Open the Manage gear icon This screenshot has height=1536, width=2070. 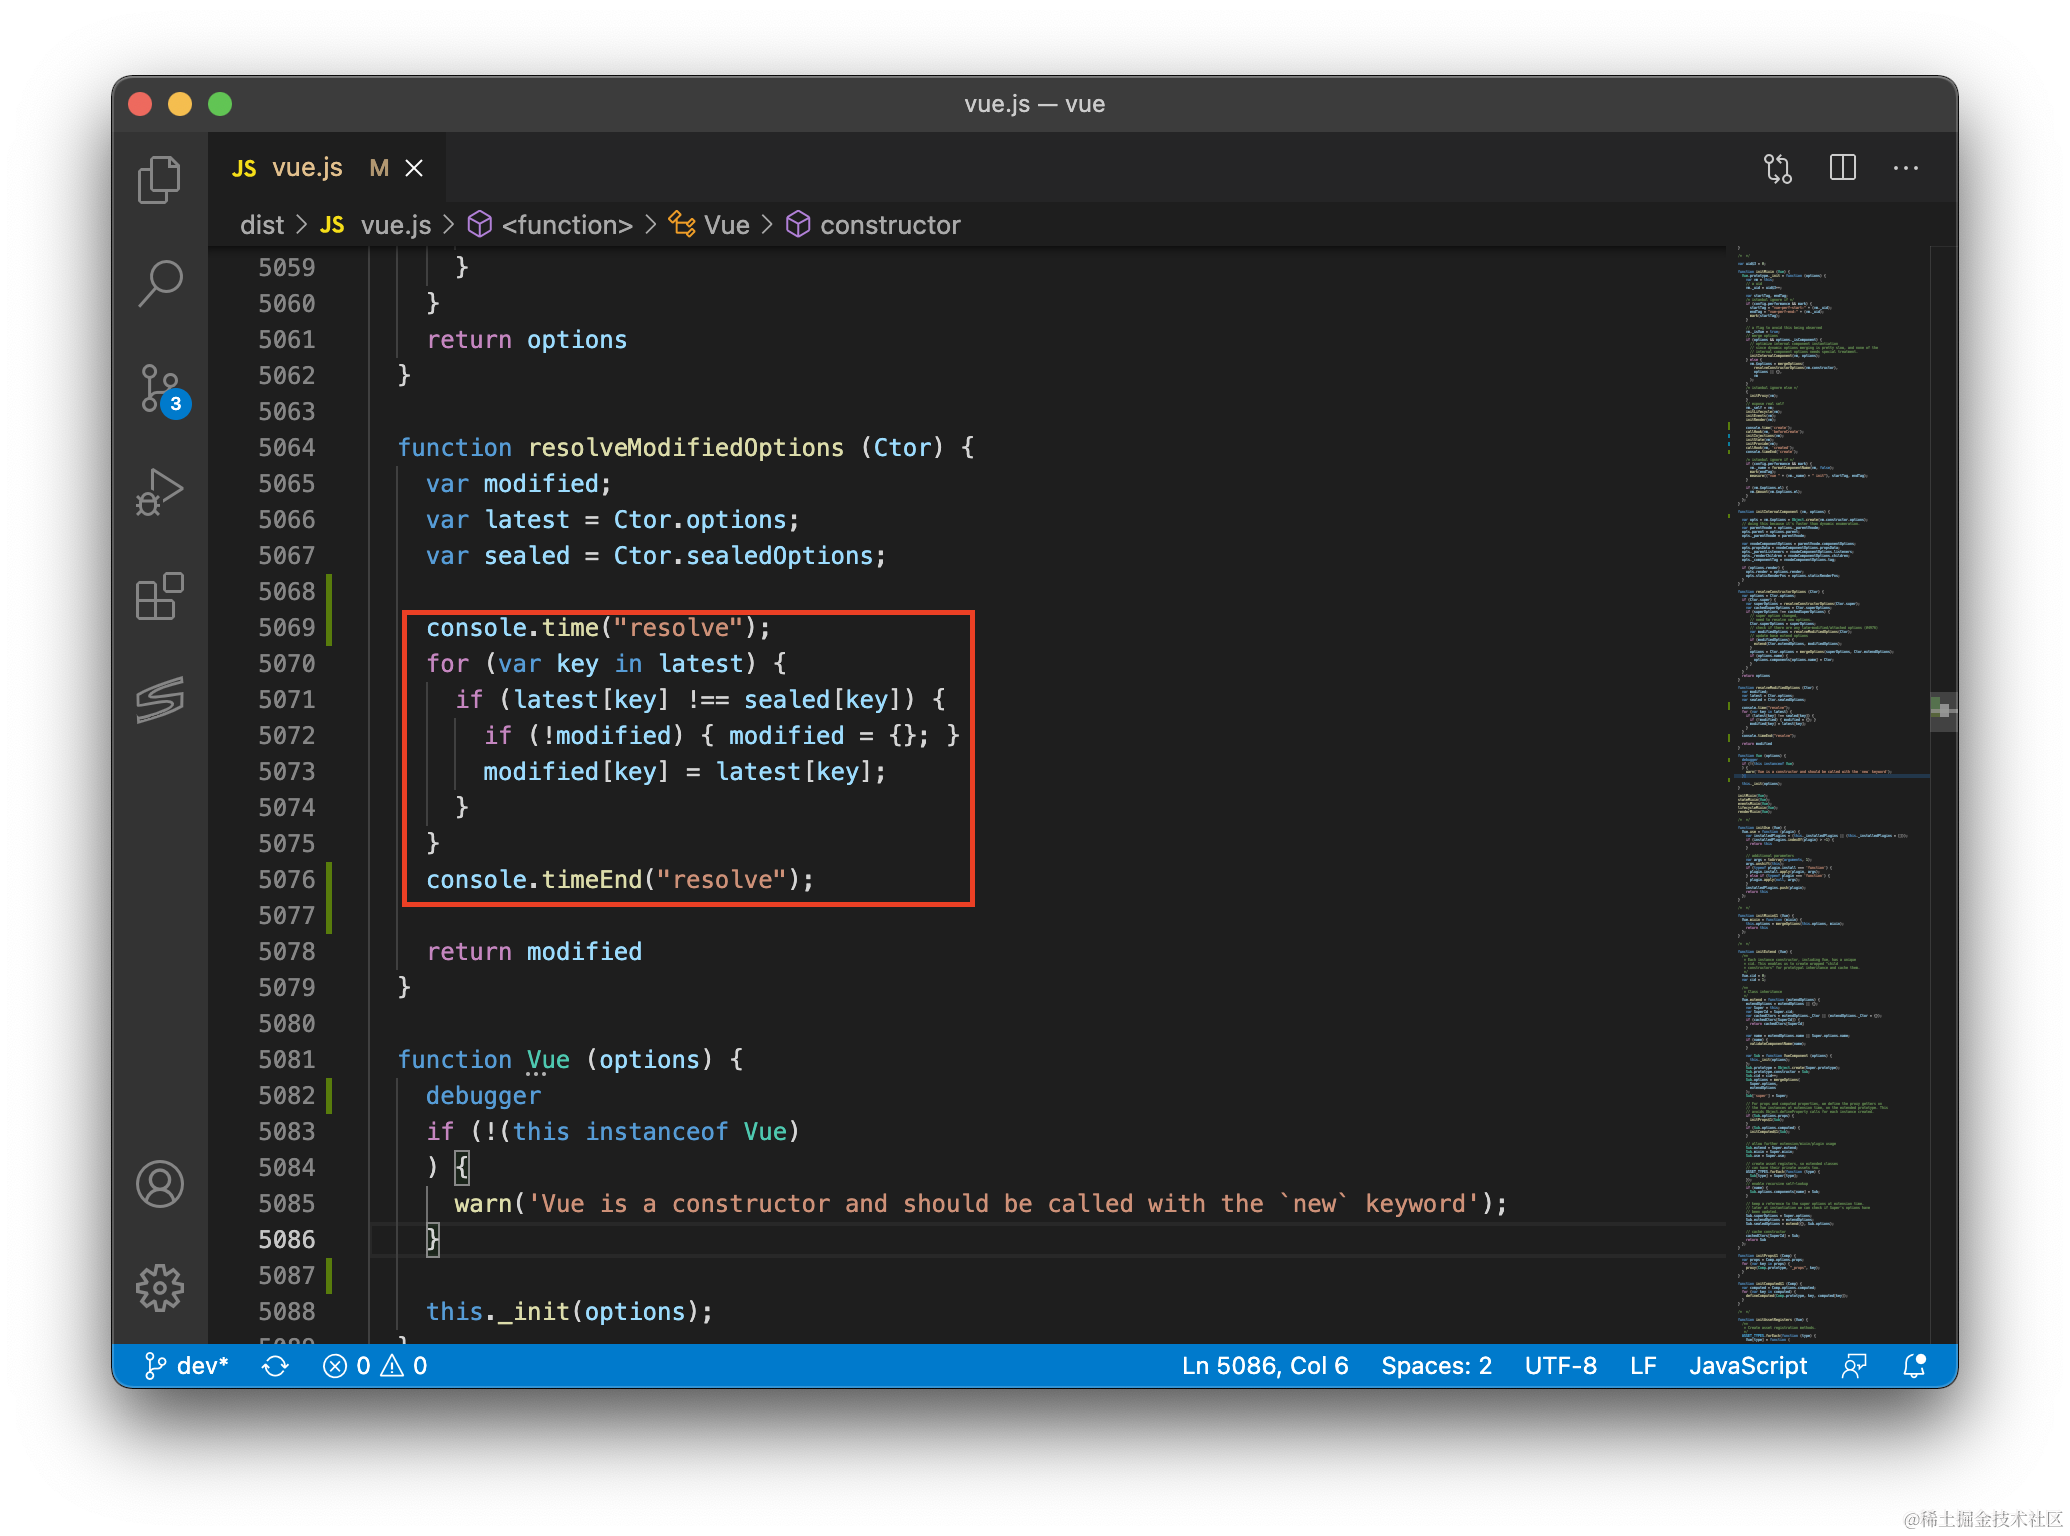click(159, 1288)
